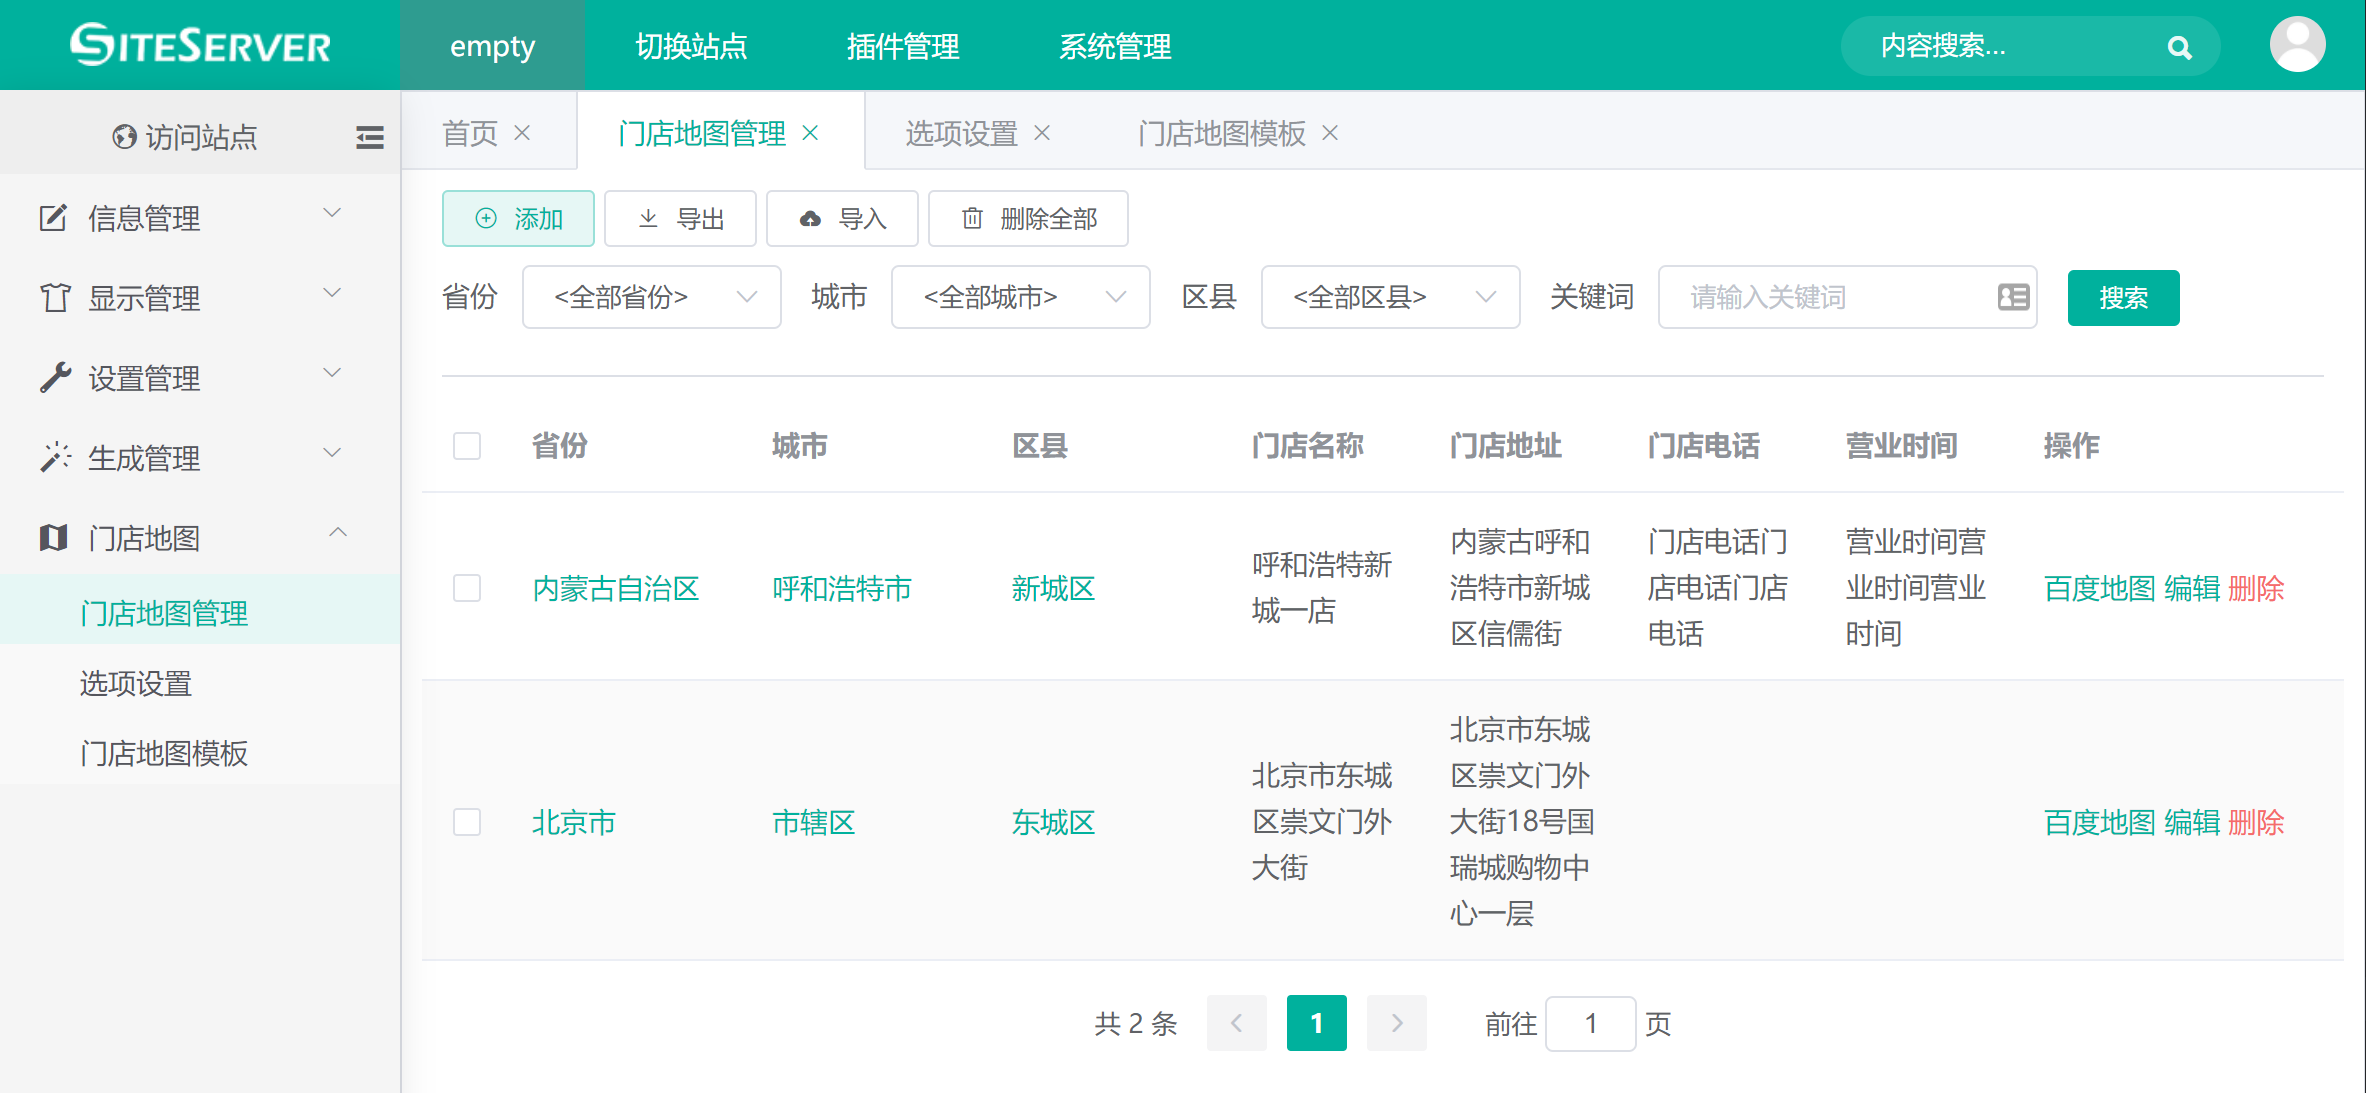2366x1093 pixels.
Task: Open 系统管理 in top navigation
Action: (1114, 46)
